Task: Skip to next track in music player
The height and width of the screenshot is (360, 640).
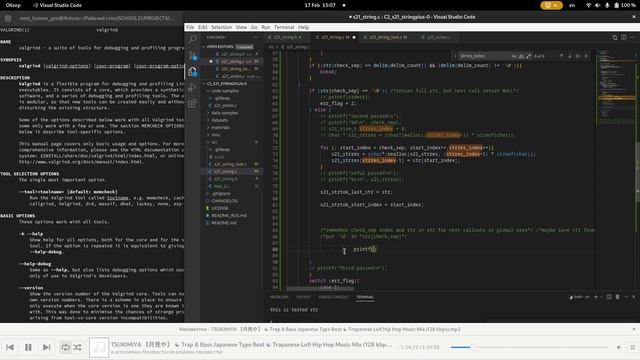Action: click(47, 347)
